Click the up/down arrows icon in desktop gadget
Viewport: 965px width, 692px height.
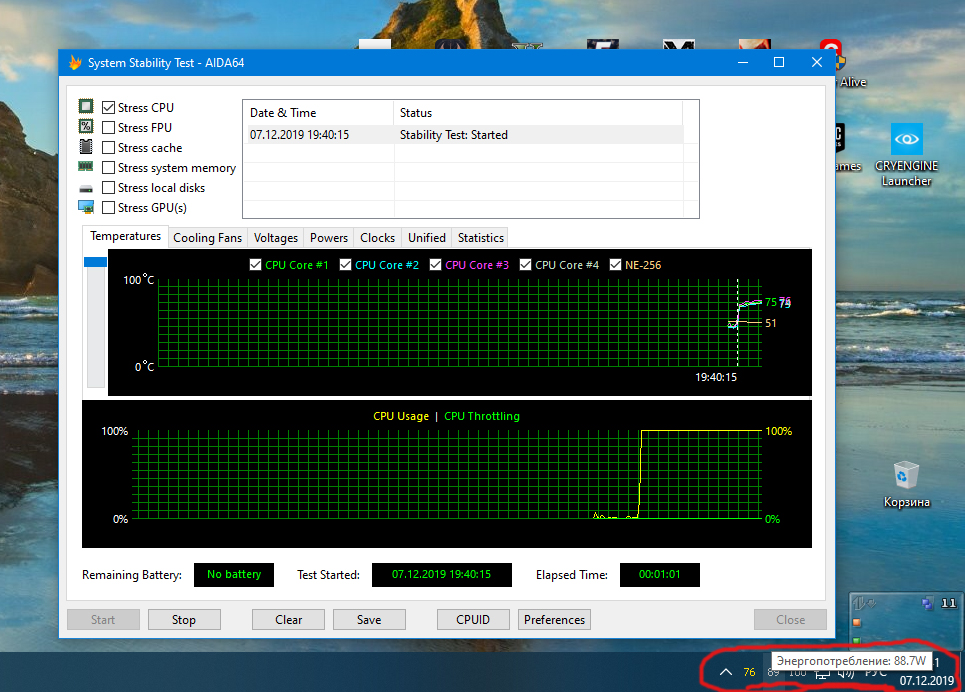pyautogui.click(x=864, y=603)
